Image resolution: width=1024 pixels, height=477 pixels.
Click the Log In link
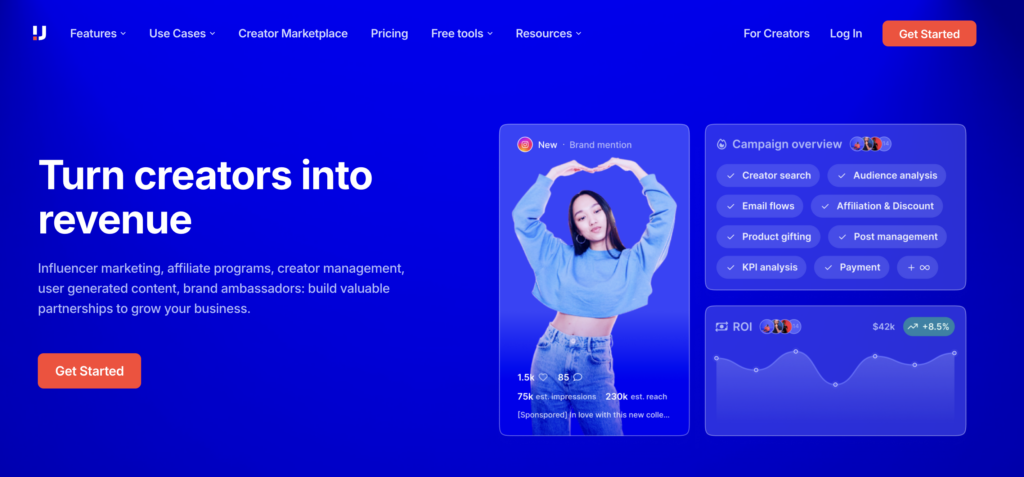tap(846, 33)
